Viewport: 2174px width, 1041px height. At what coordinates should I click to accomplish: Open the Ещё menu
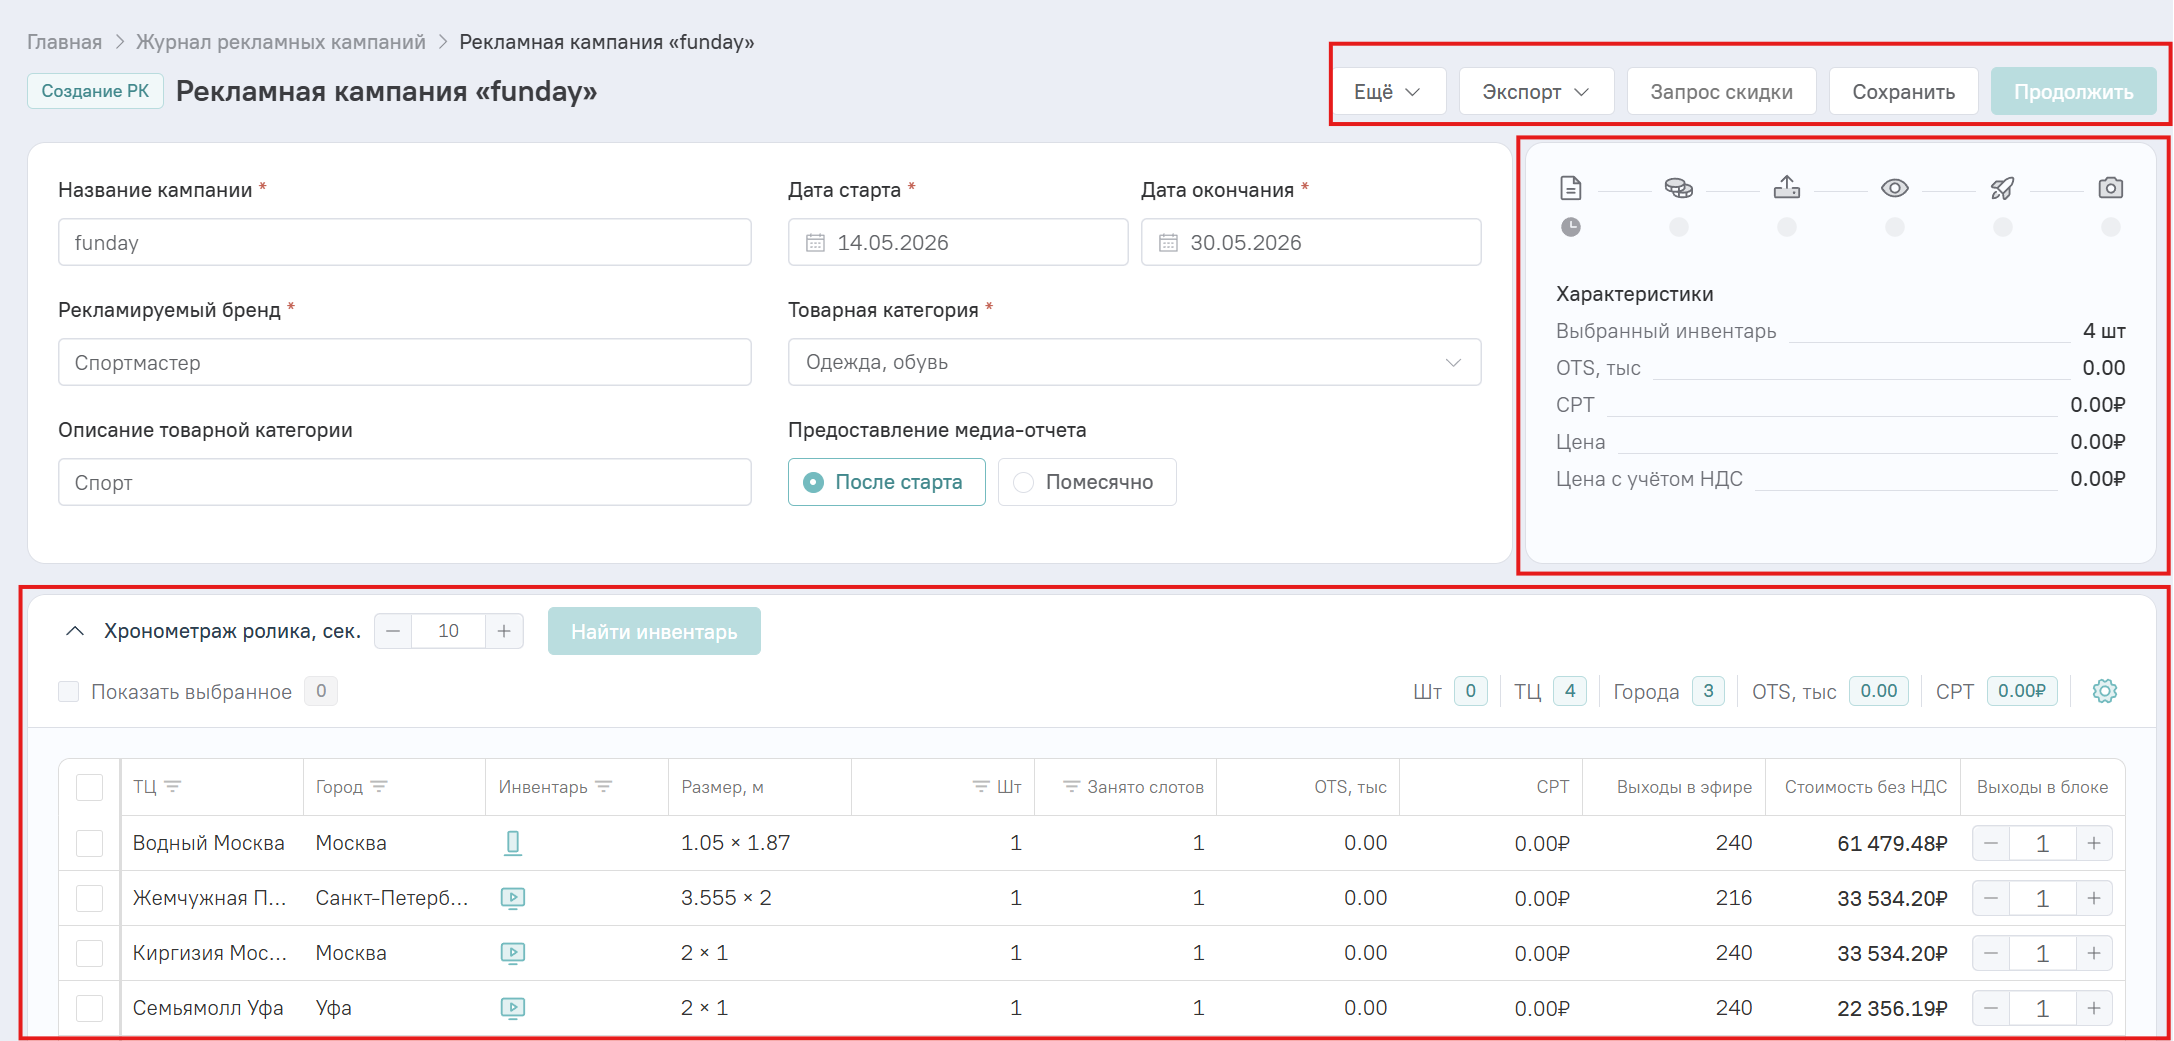tap(1389, 92)
